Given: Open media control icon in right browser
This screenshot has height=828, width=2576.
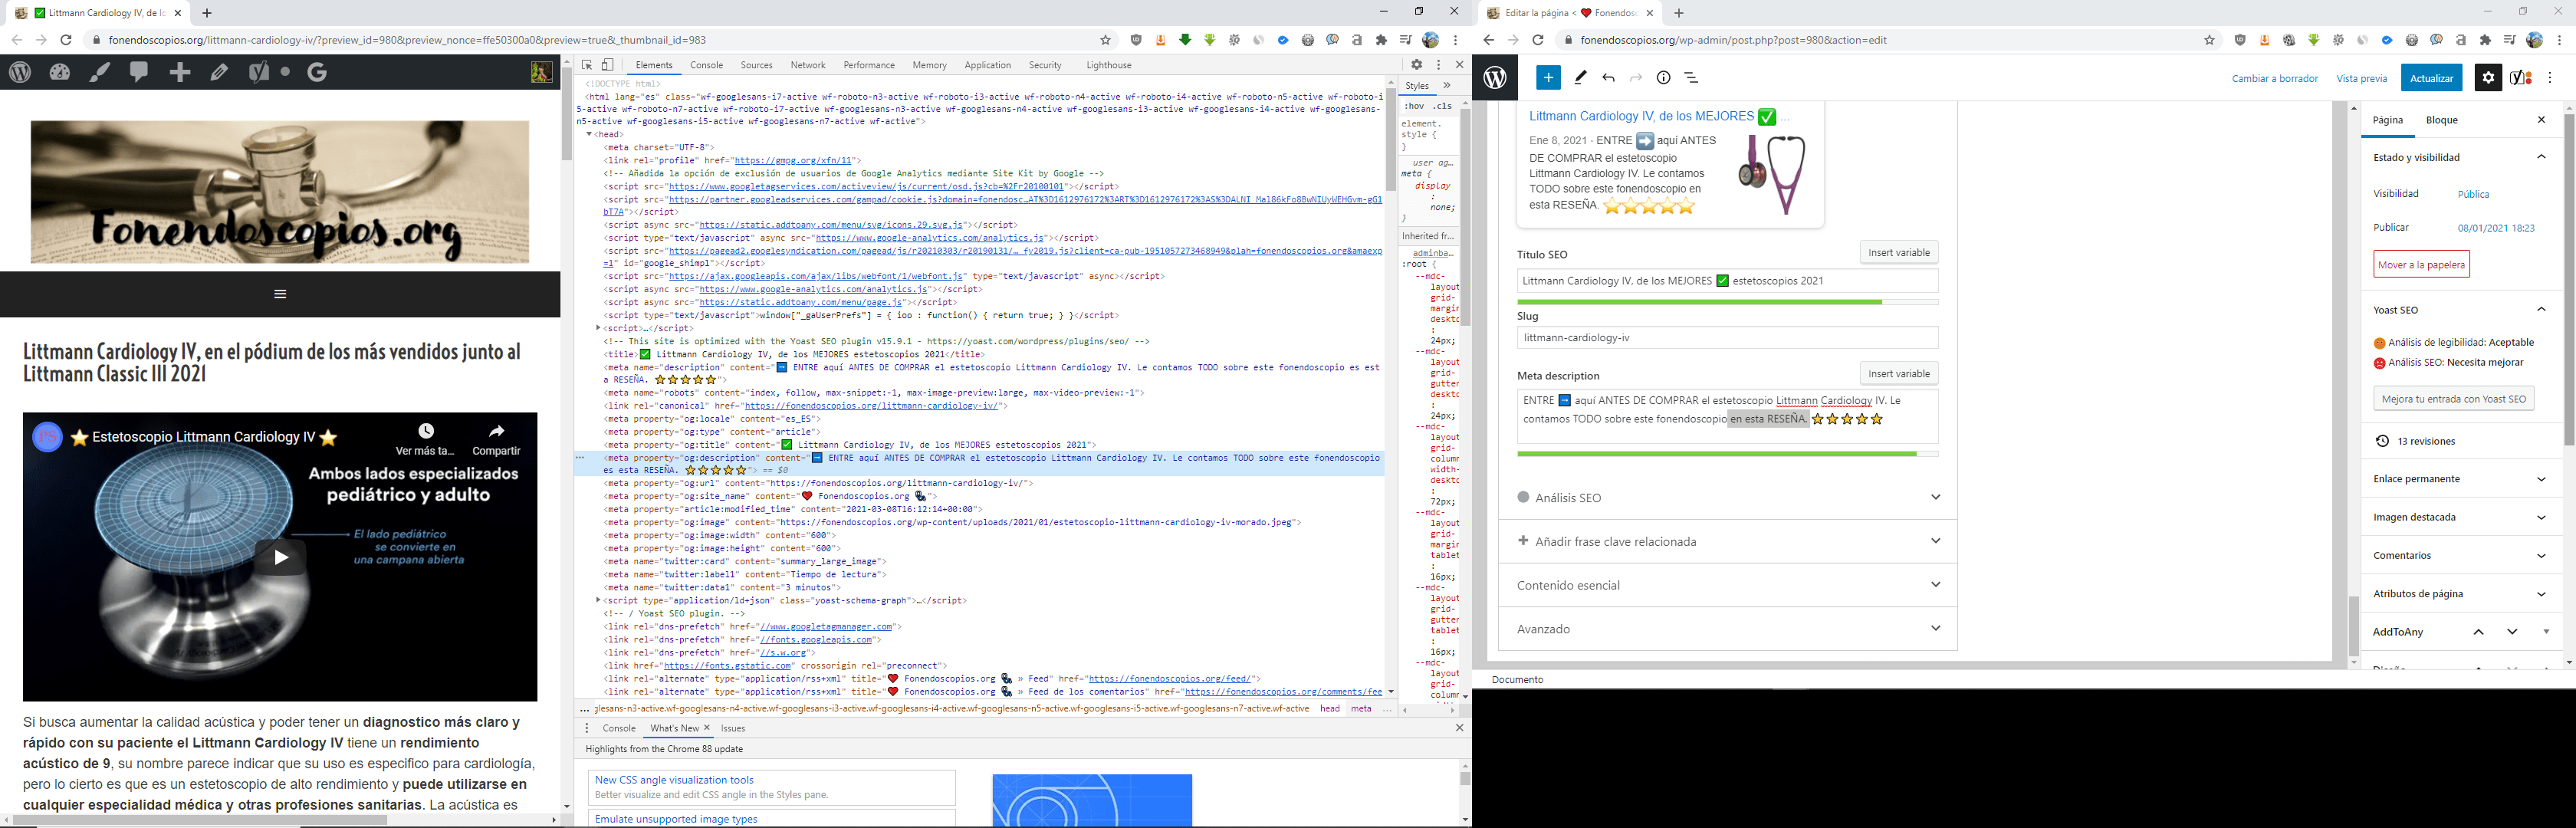Looking at the screenshot, I should coord(2509,40).
